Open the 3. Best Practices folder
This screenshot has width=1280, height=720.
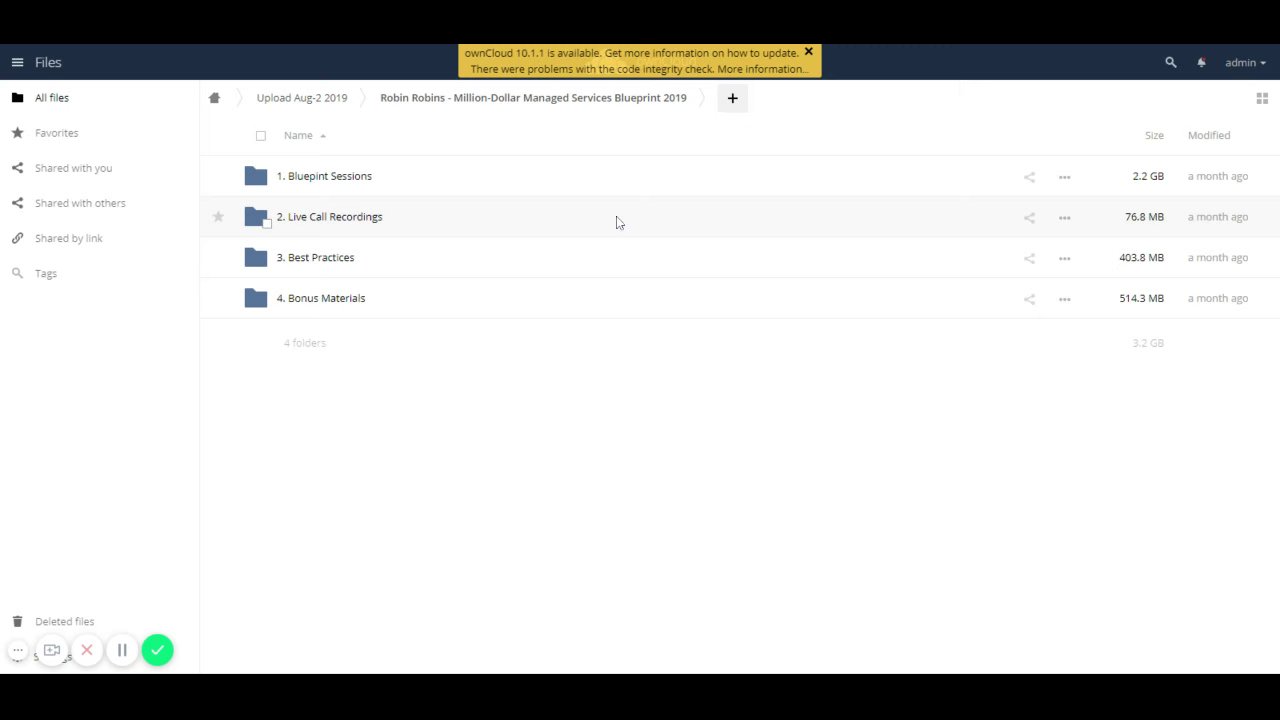click(x=315, y=258)
